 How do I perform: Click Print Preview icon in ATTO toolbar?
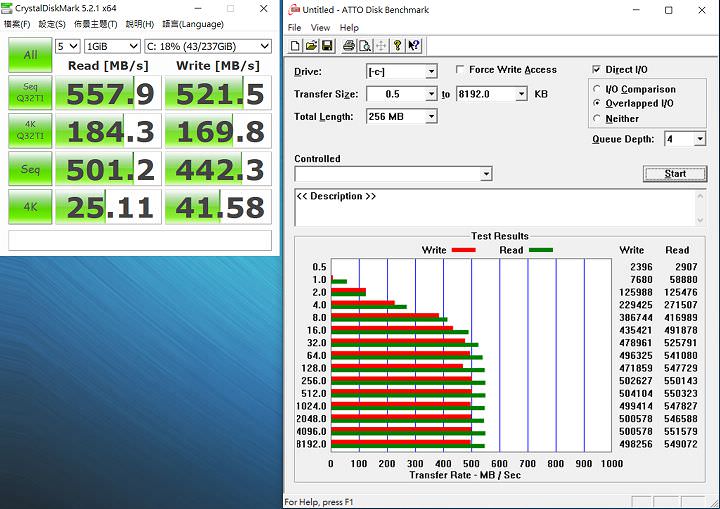tap(365, 45)
